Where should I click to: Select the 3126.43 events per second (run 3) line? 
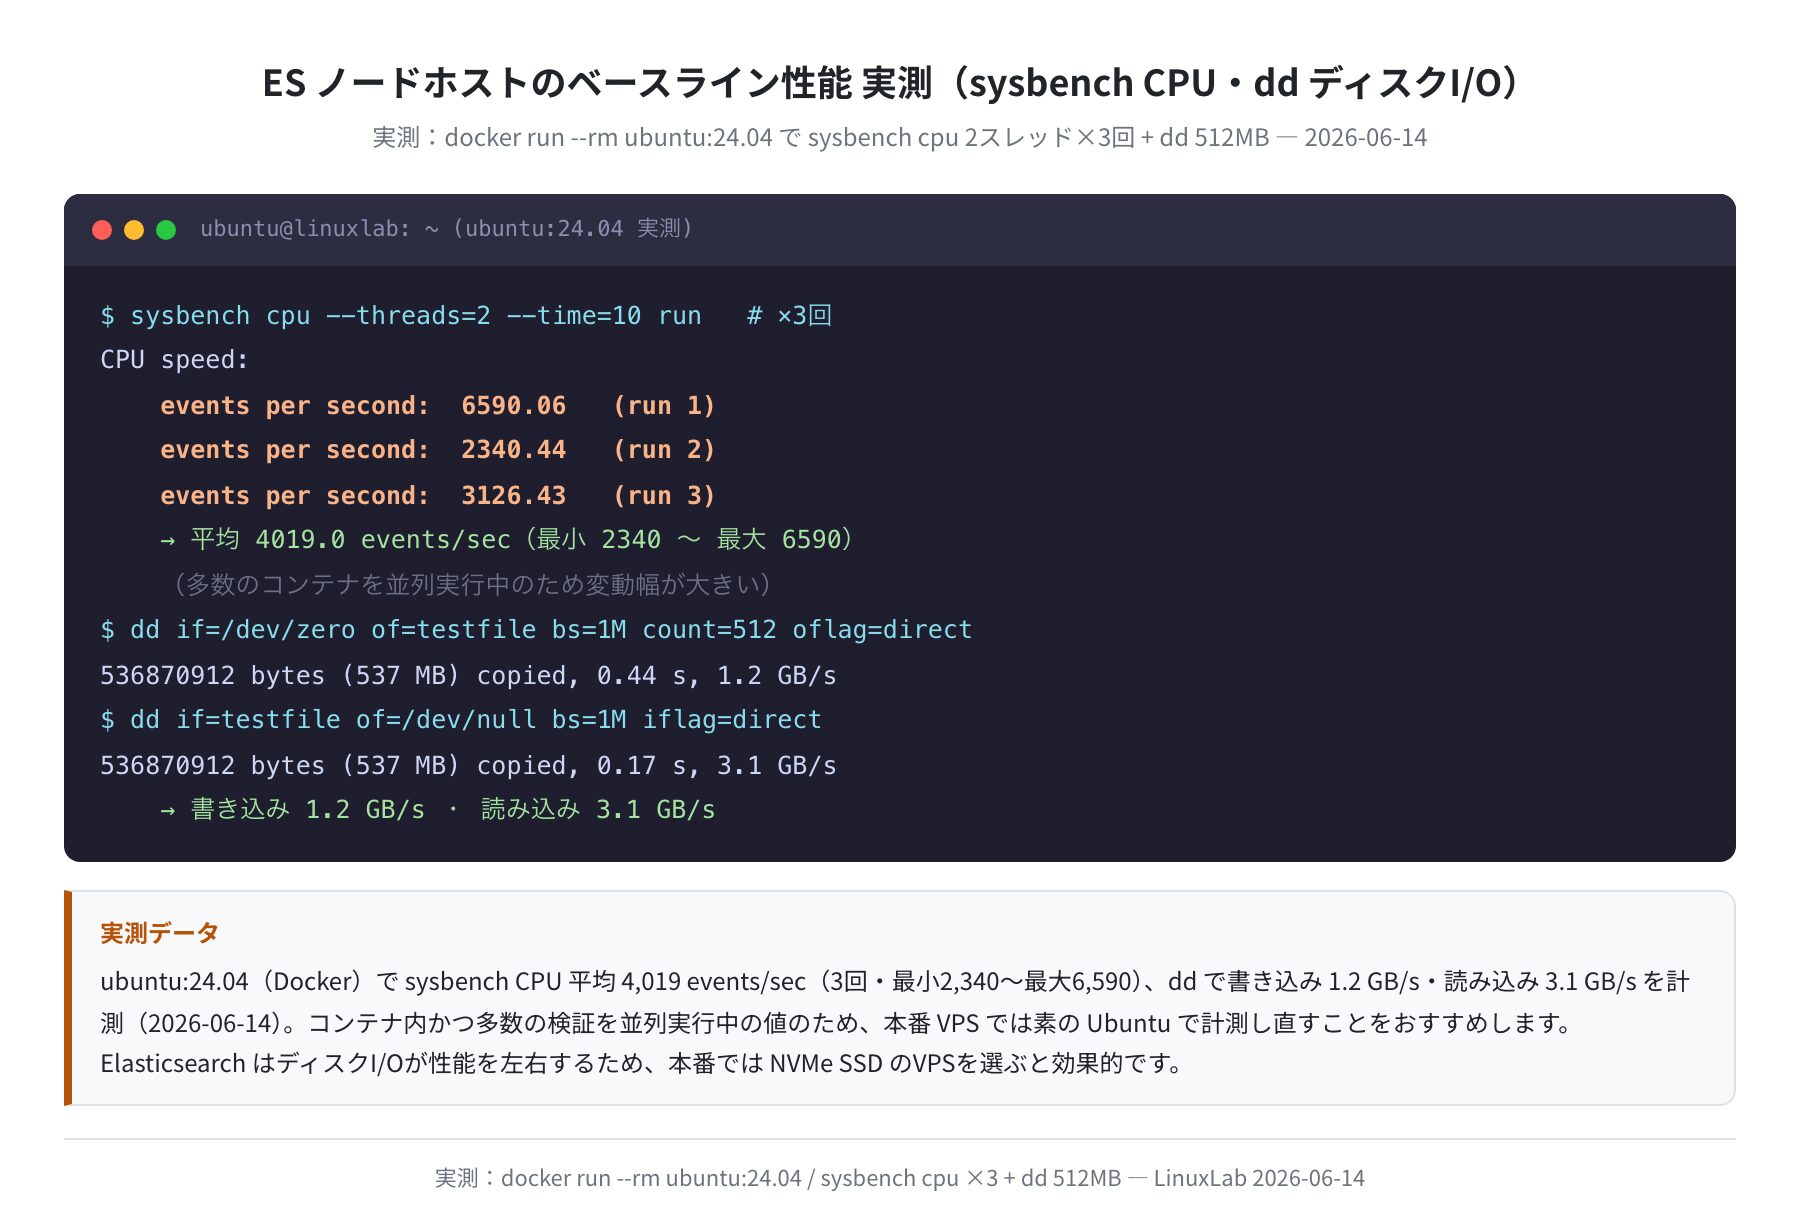pos(438,496)
